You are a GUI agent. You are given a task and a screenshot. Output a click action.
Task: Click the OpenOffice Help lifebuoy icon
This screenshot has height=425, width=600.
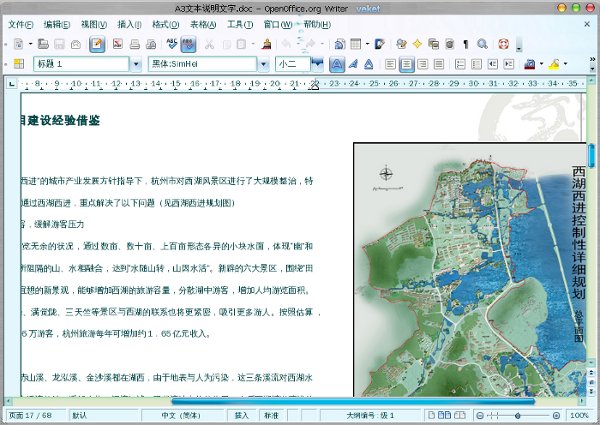click(x=504, y=44)
